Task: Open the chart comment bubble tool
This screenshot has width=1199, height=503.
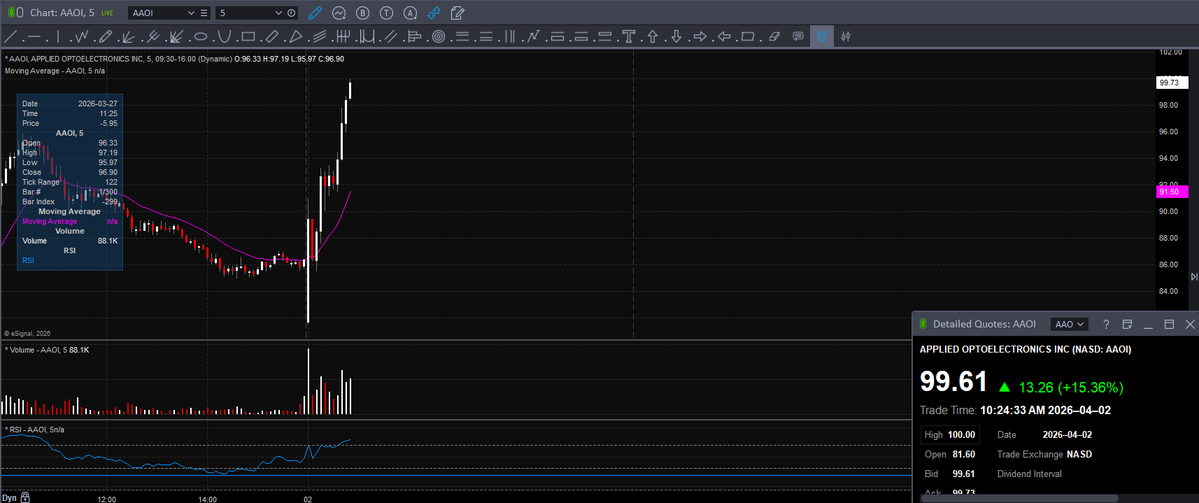Action: pos(798,37)
